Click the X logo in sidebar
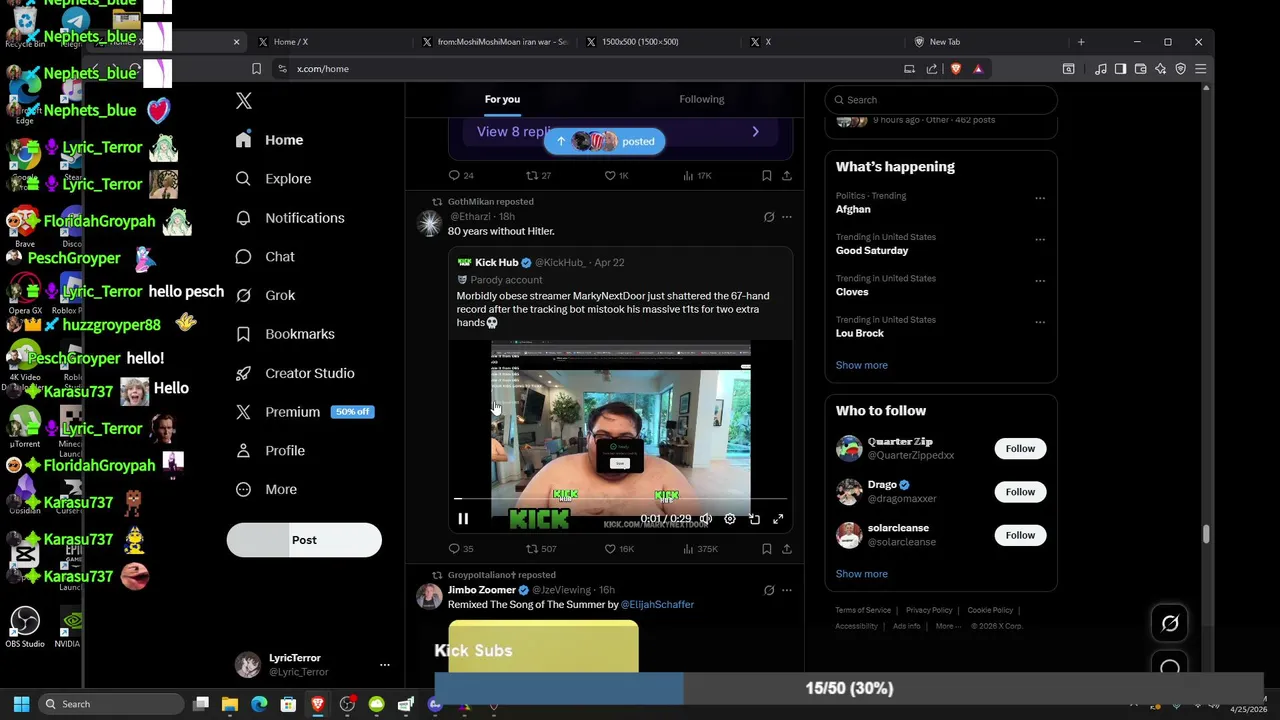 point(244,100)
